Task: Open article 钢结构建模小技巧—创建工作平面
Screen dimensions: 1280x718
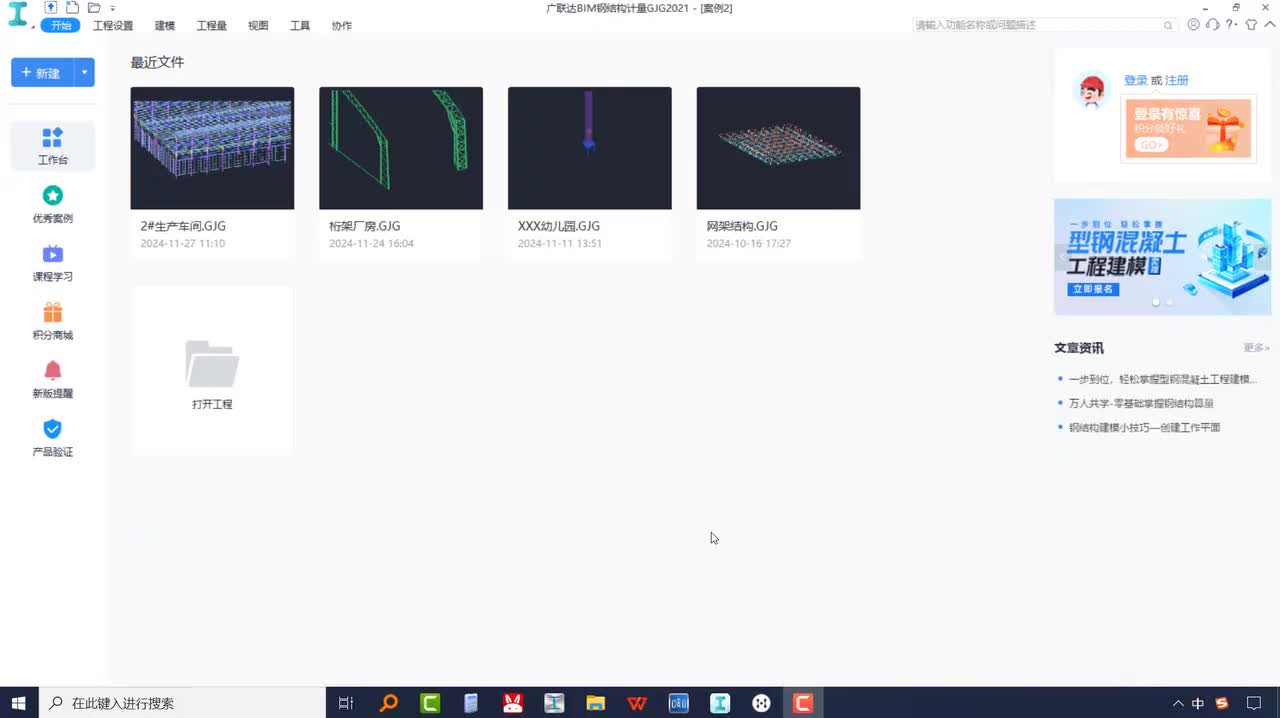Action: pos(1144,427)
